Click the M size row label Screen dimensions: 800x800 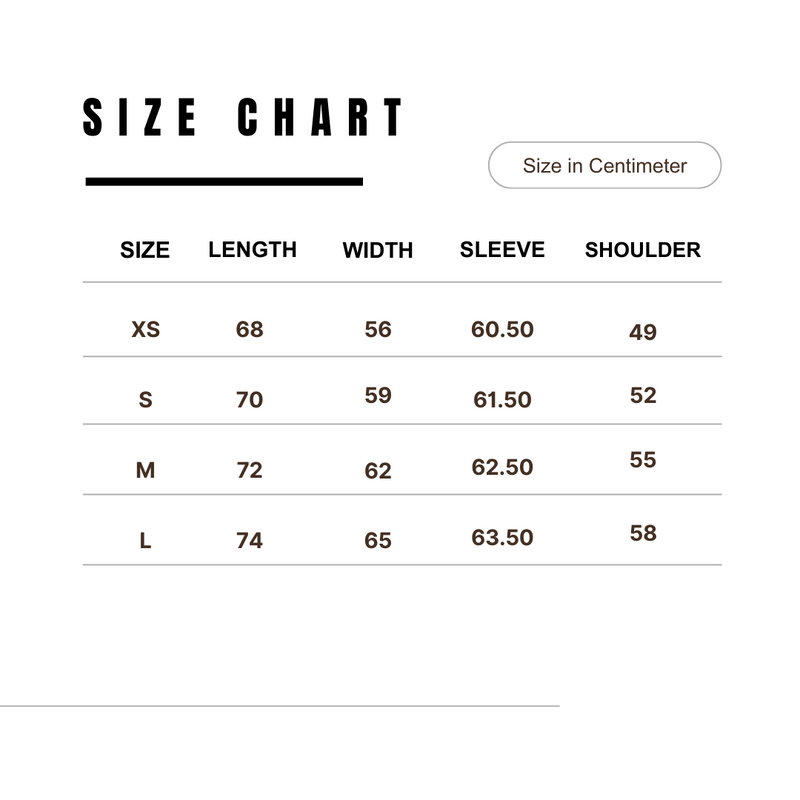point(145,469)
